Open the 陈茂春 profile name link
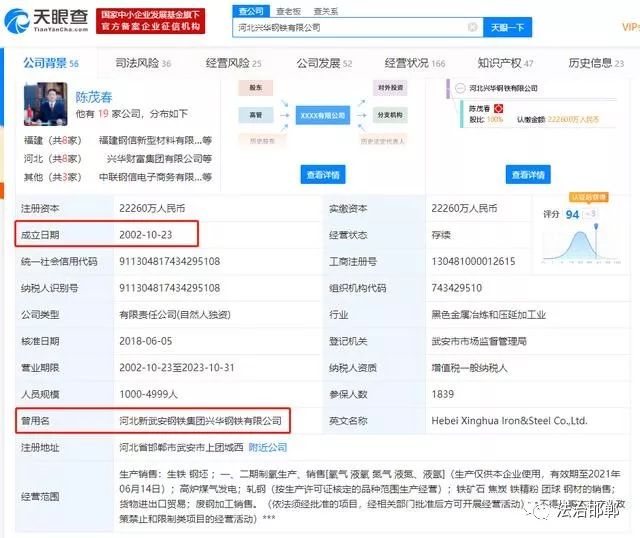640x538 pixels. [93, 97]
